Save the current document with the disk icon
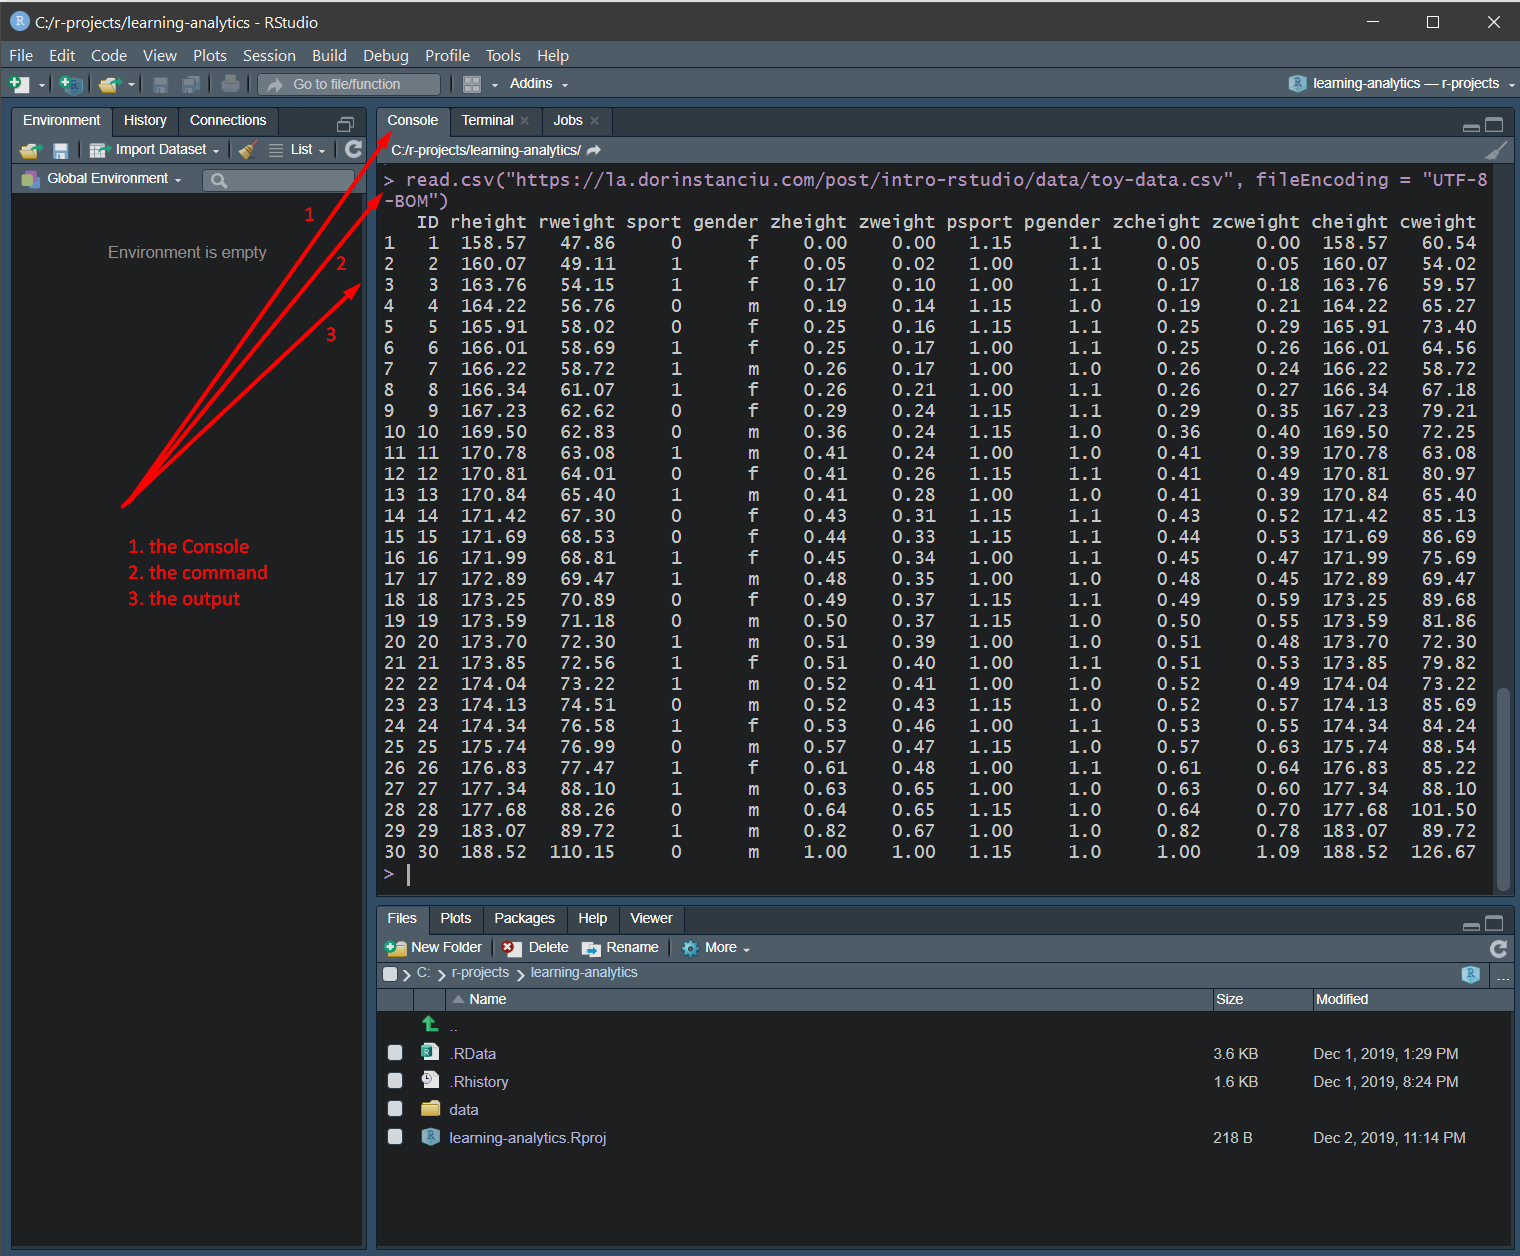Image resolution: width=1520 pixels, height=1256 pixels. tap(160, 84)
